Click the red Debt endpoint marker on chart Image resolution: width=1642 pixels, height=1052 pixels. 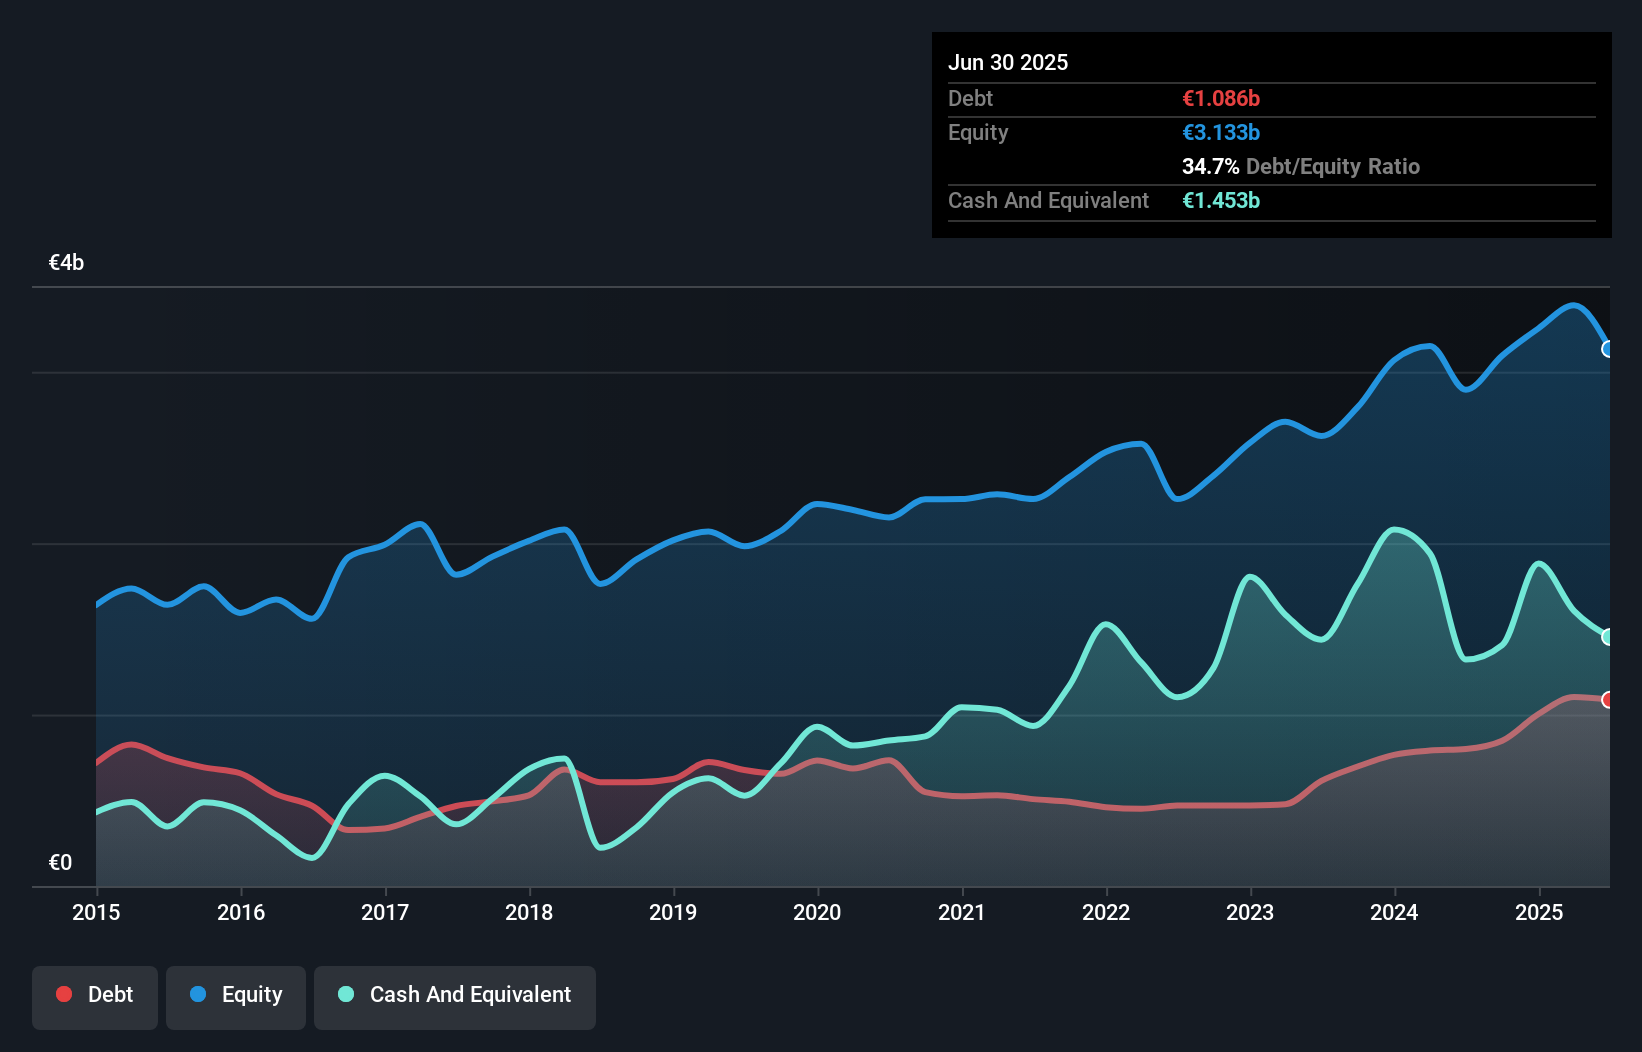(x=1607, y=700)
